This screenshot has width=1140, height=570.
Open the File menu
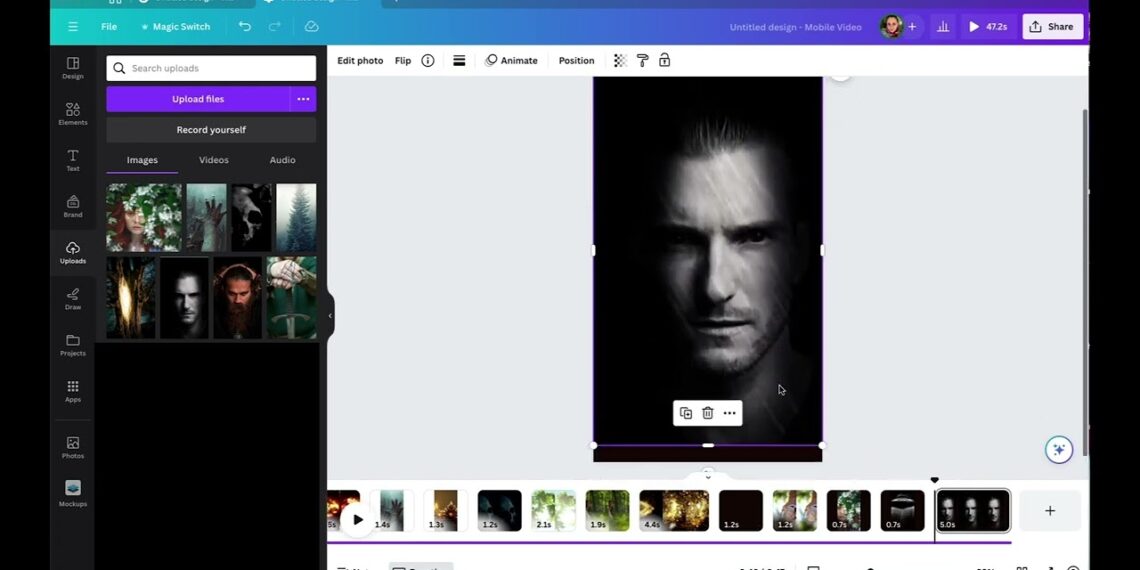point(109,27)
